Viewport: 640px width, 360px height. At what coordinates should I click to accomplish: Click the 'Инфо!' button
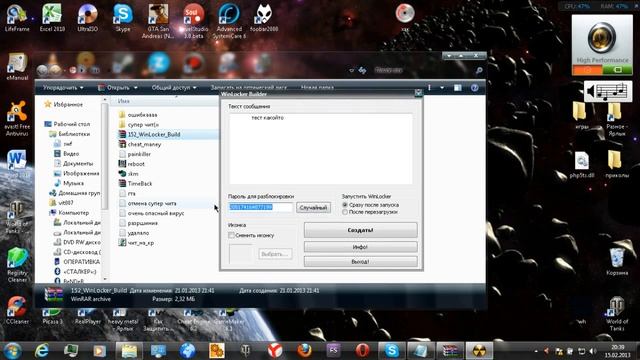pos(360,247)
